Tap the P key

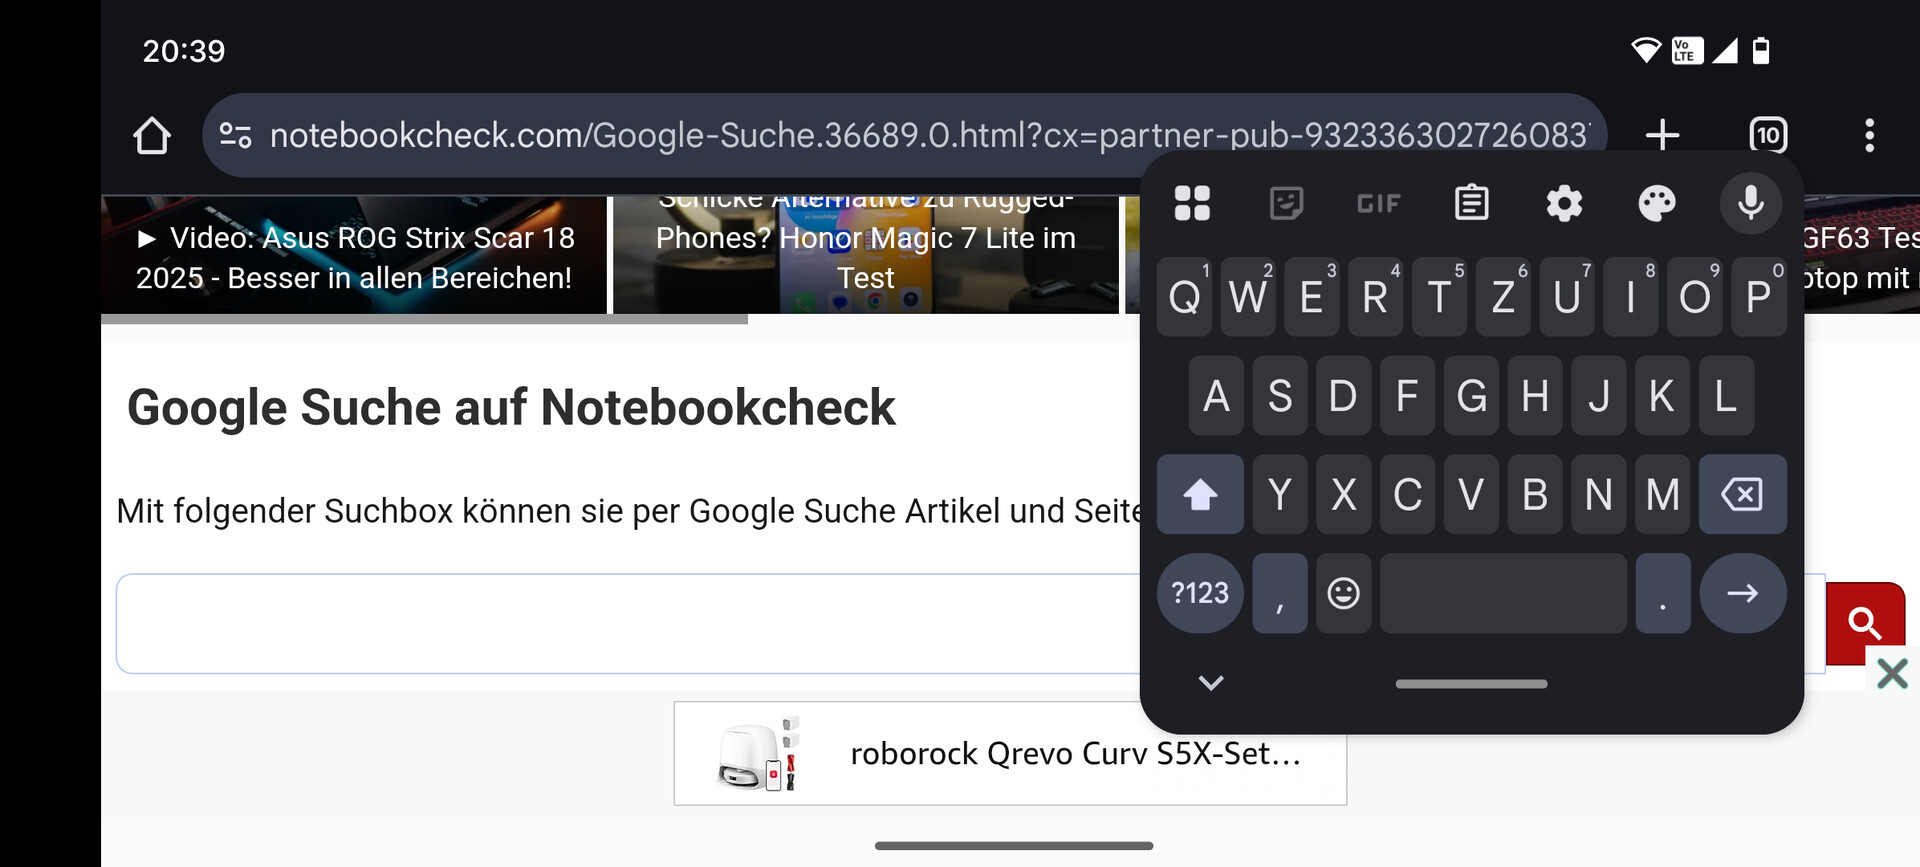coord(1759,297)
